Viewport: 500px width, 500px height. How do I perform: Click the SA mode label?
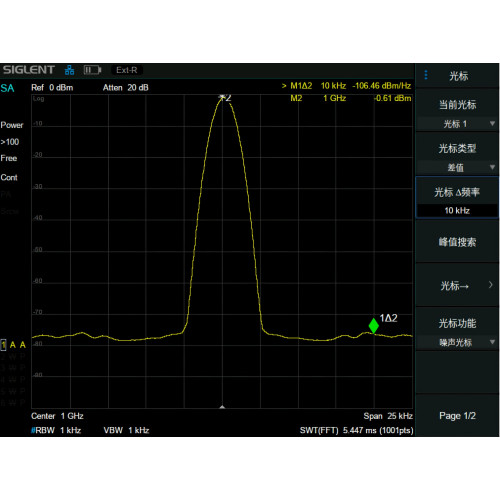click(7, 88)
